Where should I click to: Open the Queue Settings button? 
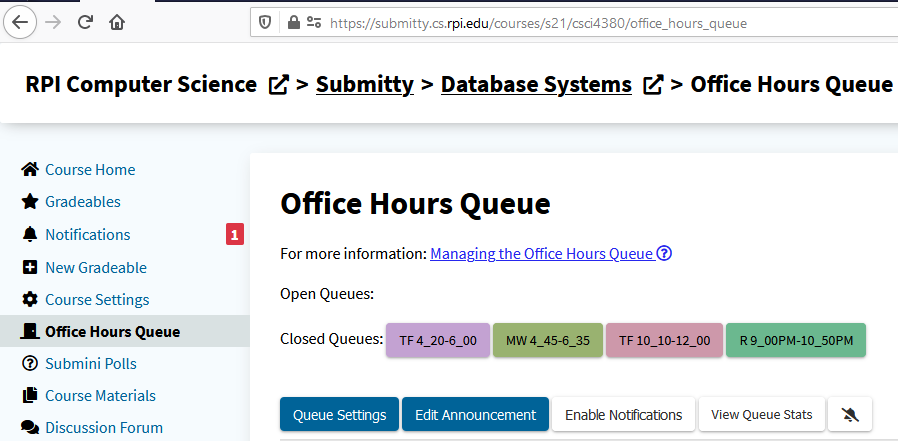point(339,415)
